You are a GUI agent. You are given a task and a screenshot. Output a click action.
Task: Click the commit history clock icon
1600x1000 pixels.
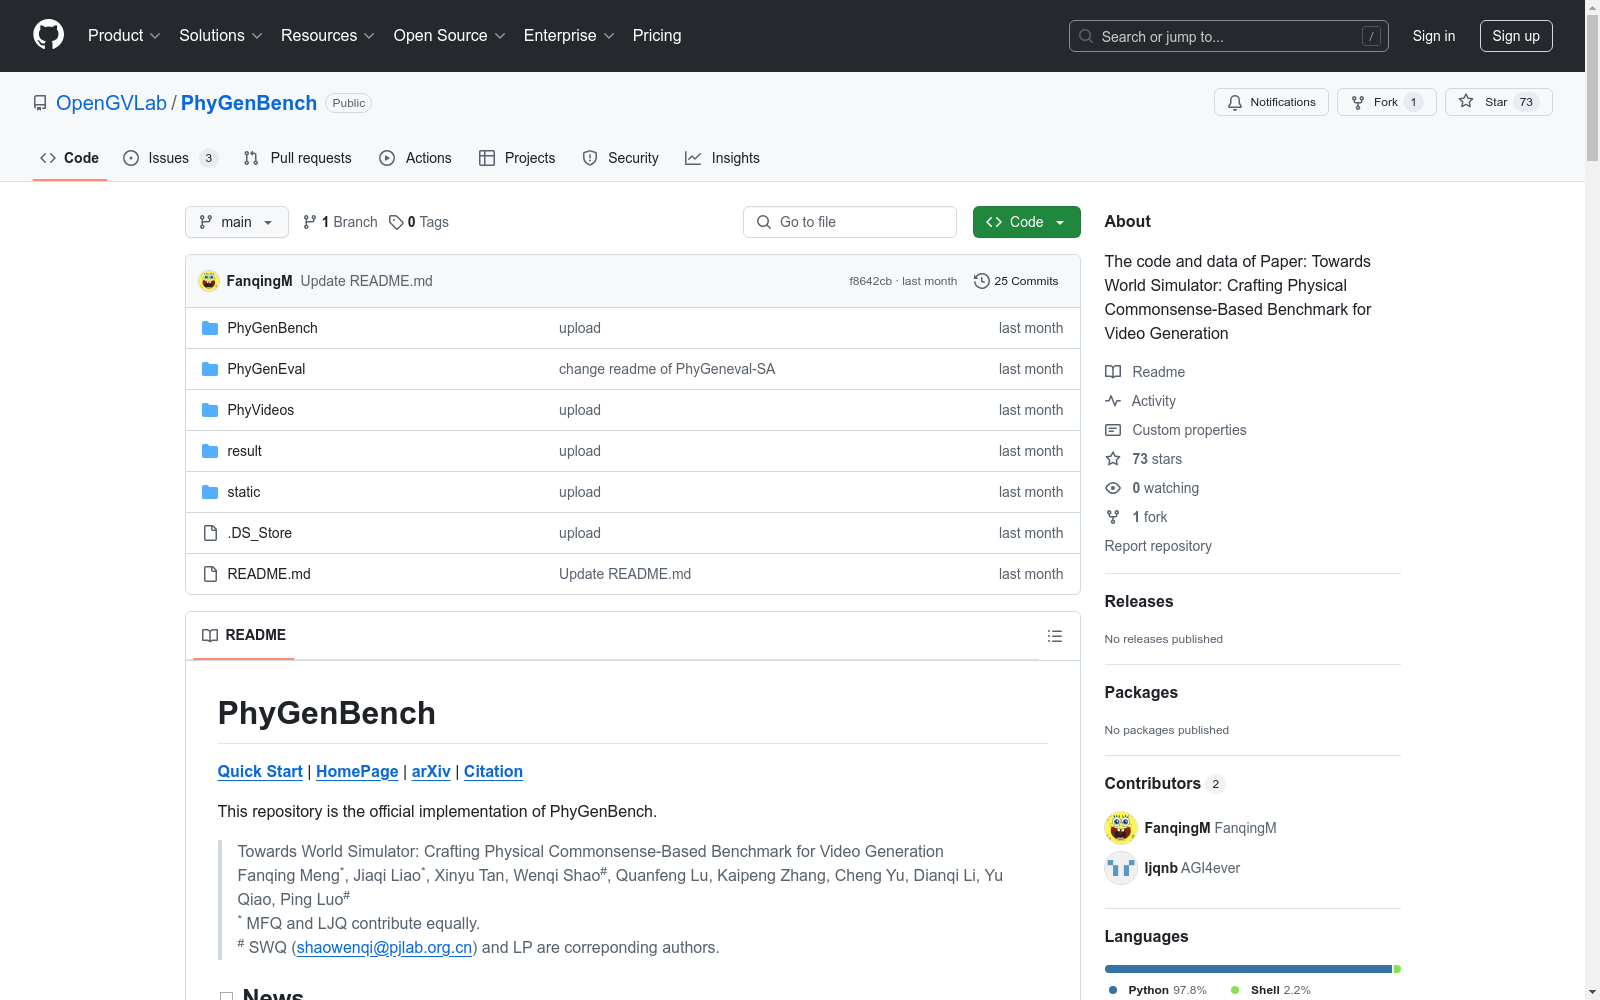point(982,281)
